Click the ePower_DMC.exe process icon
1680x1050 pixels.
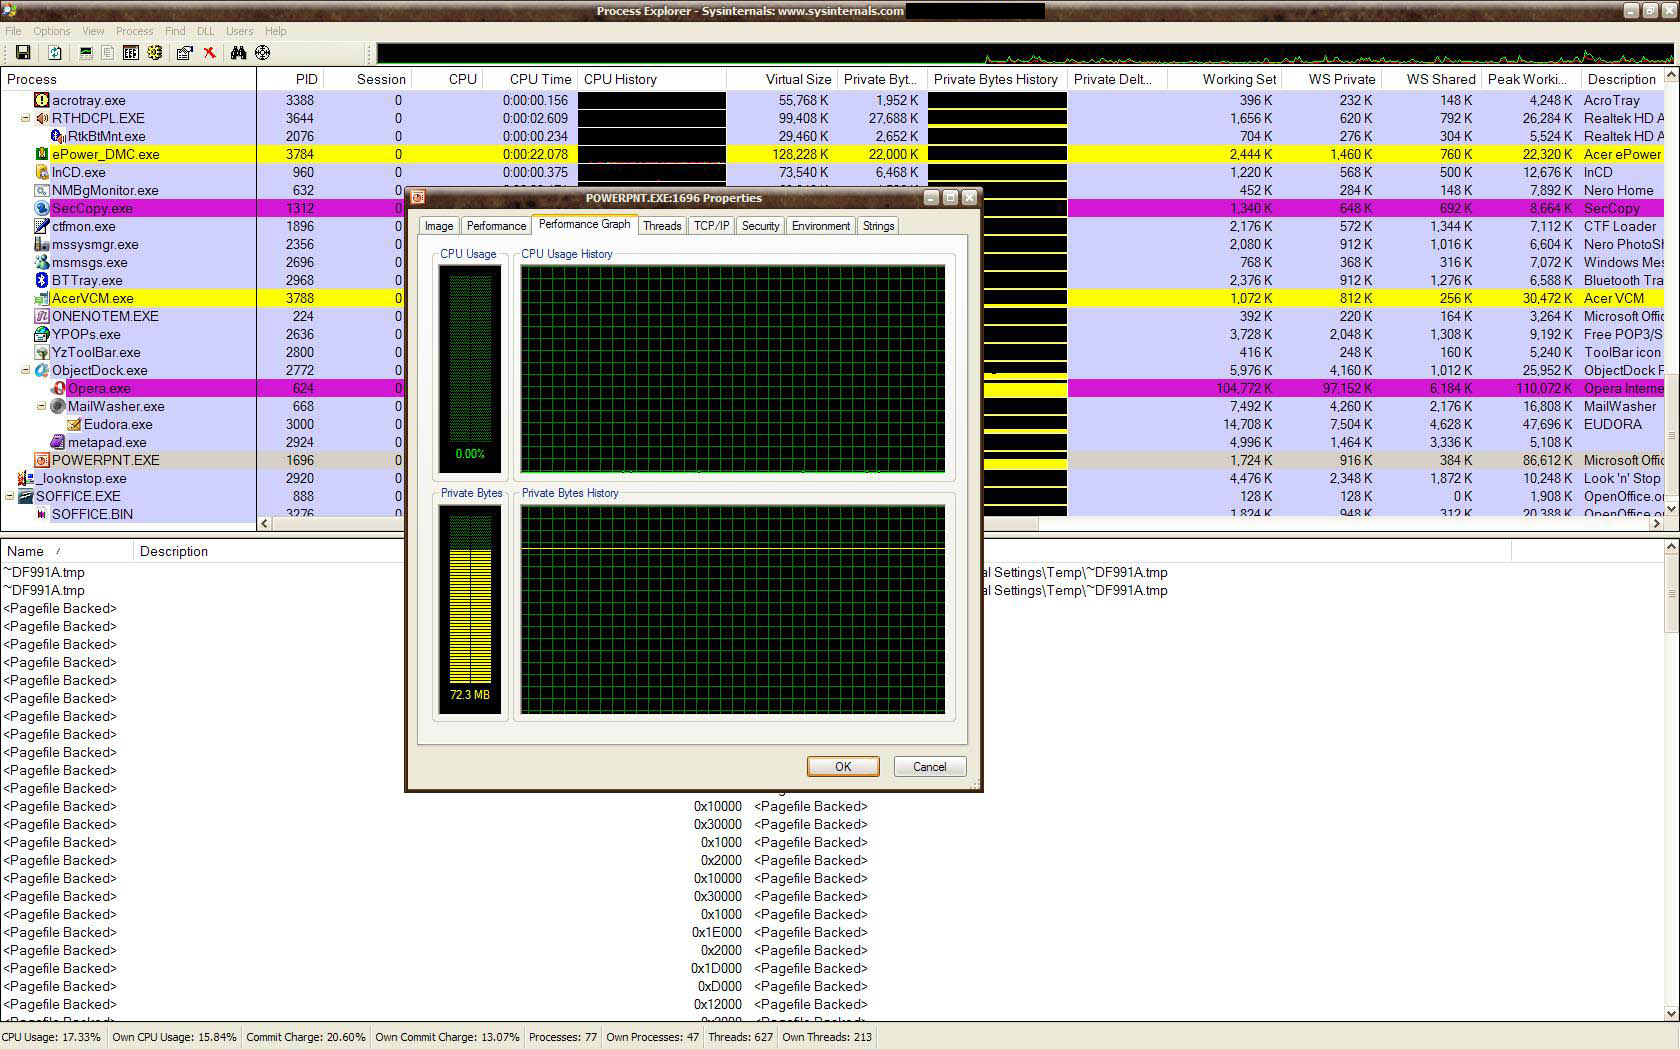coord(42,154)
